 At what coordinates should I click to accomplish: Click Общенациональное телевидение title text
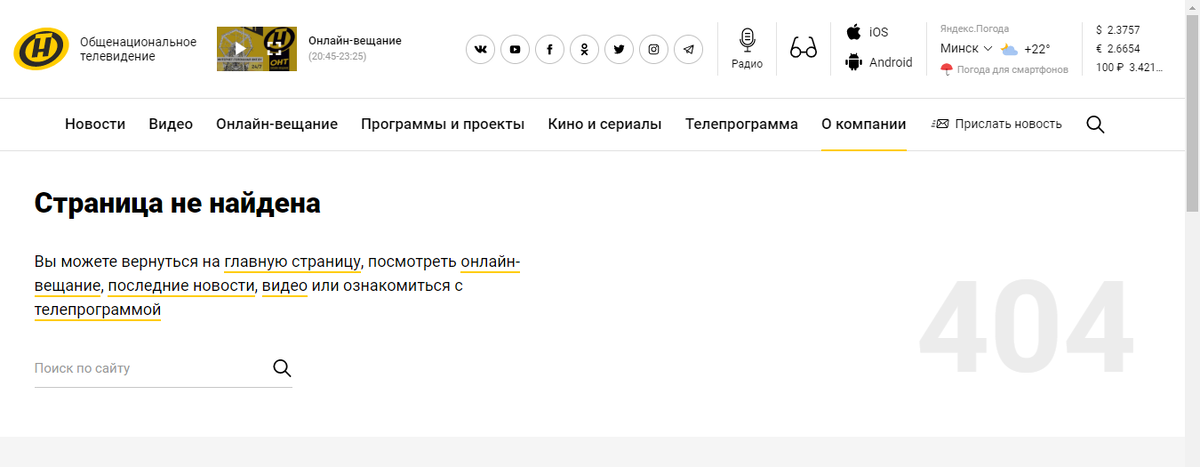[138, 48]
